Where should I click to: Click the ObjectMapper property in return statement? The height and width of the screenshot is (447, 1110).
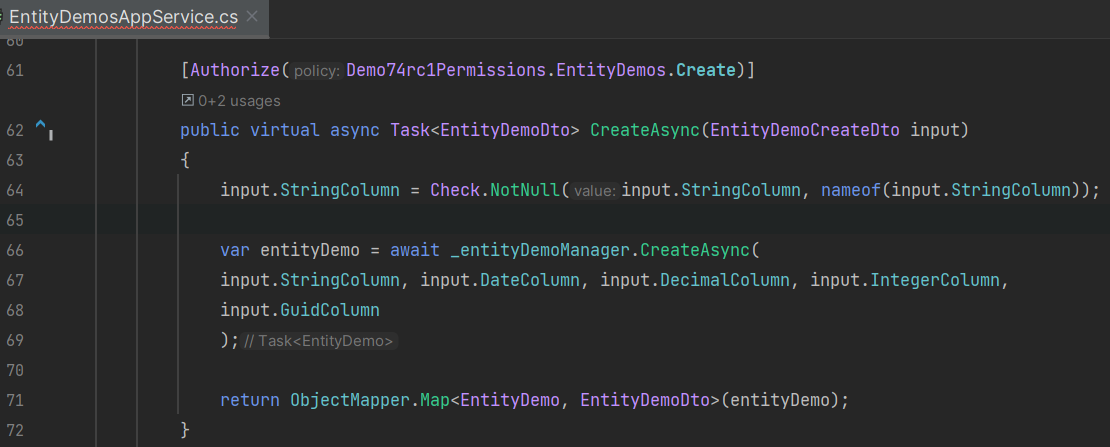point(345,400)
